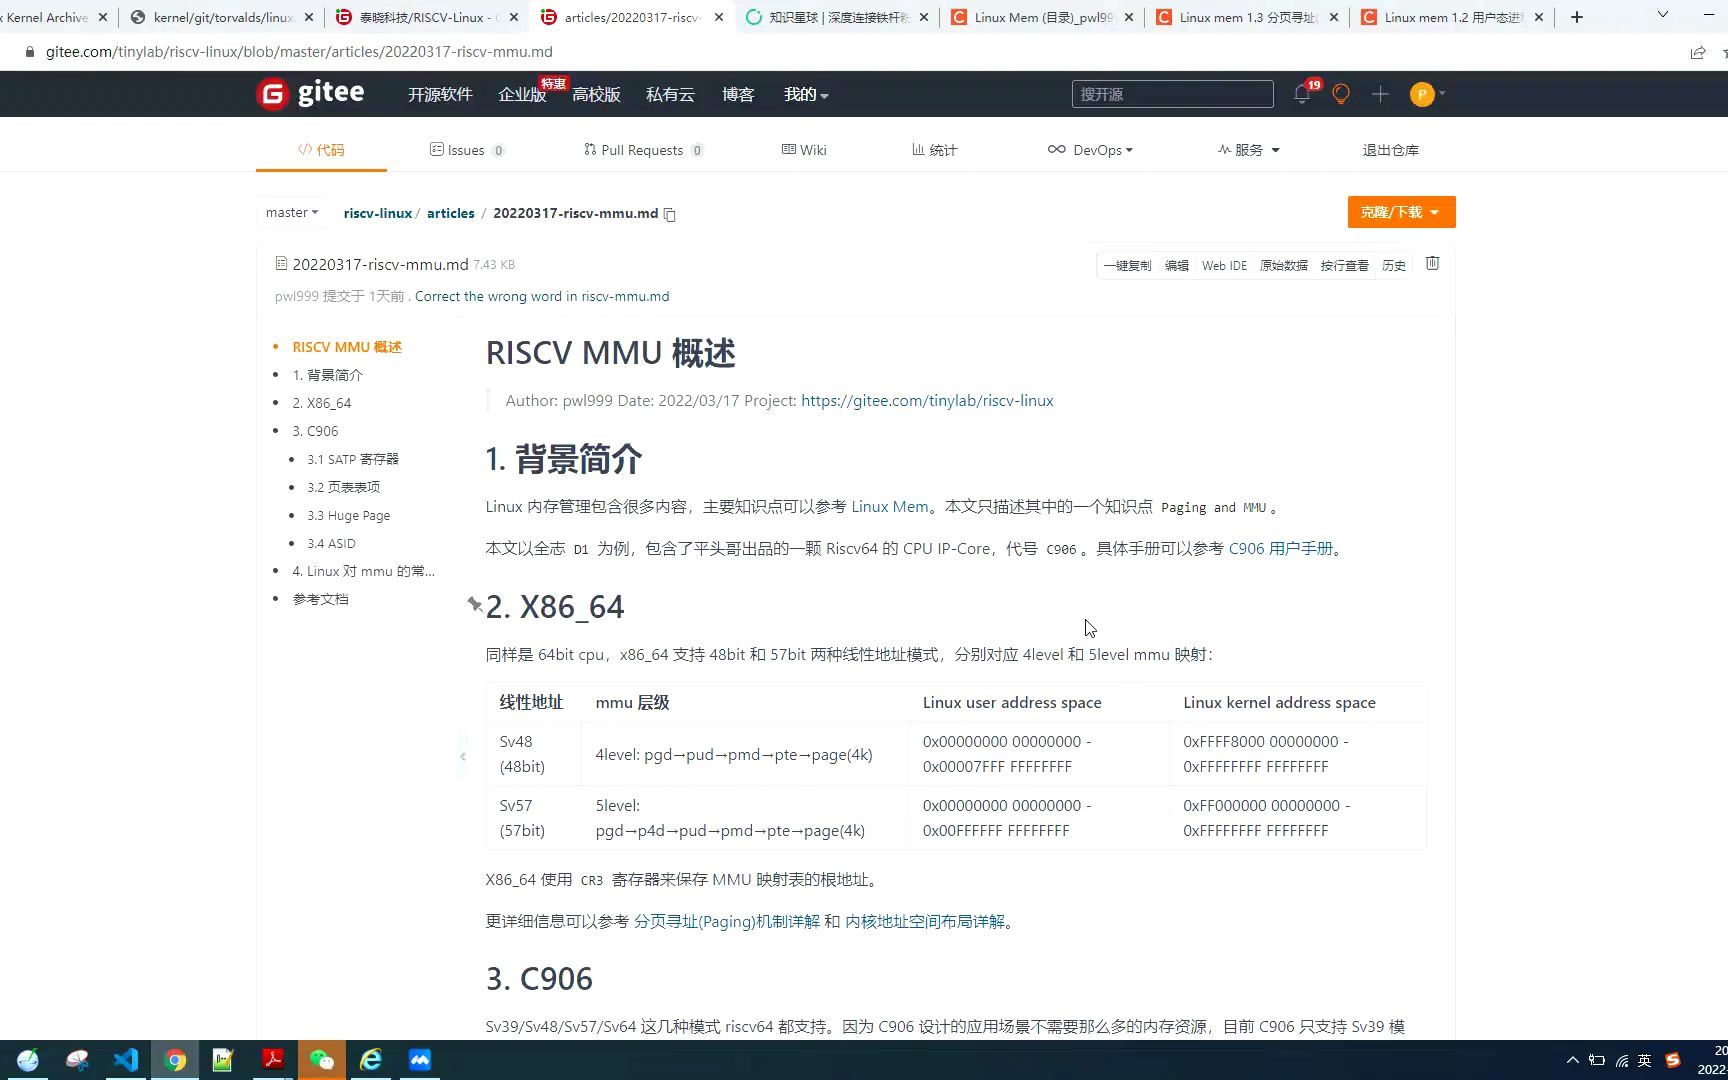Click the 按行查看 button

tap(1344, 265)
